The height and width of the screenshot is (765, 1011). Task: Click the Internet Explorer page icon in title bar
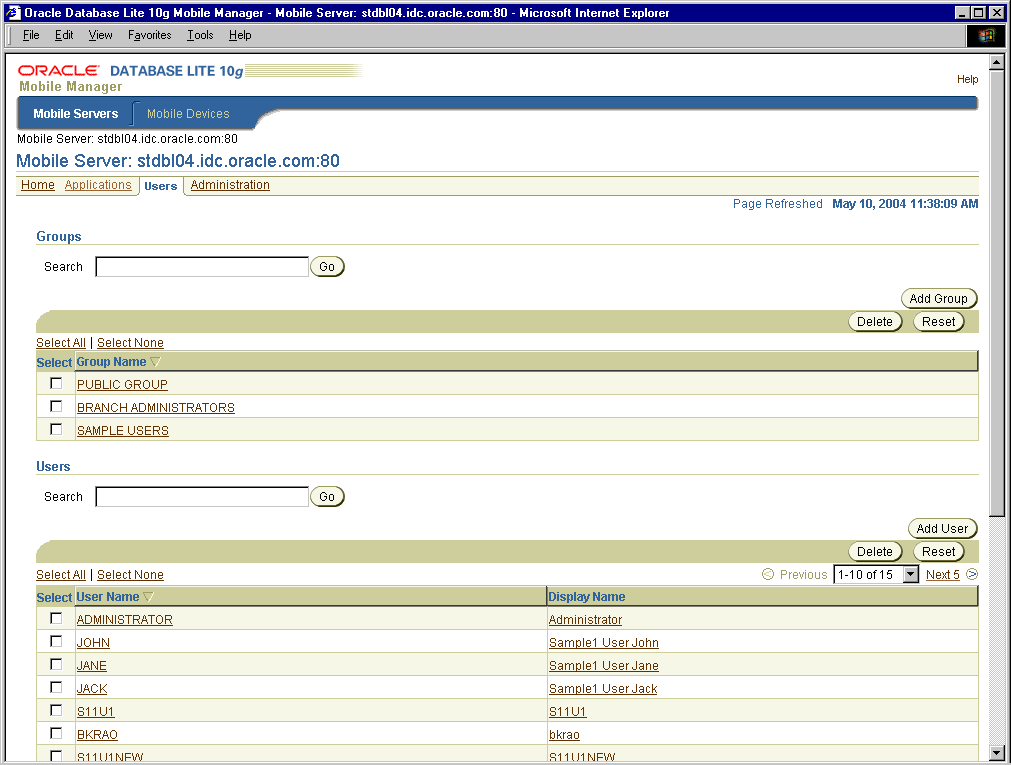coord(13,12)
